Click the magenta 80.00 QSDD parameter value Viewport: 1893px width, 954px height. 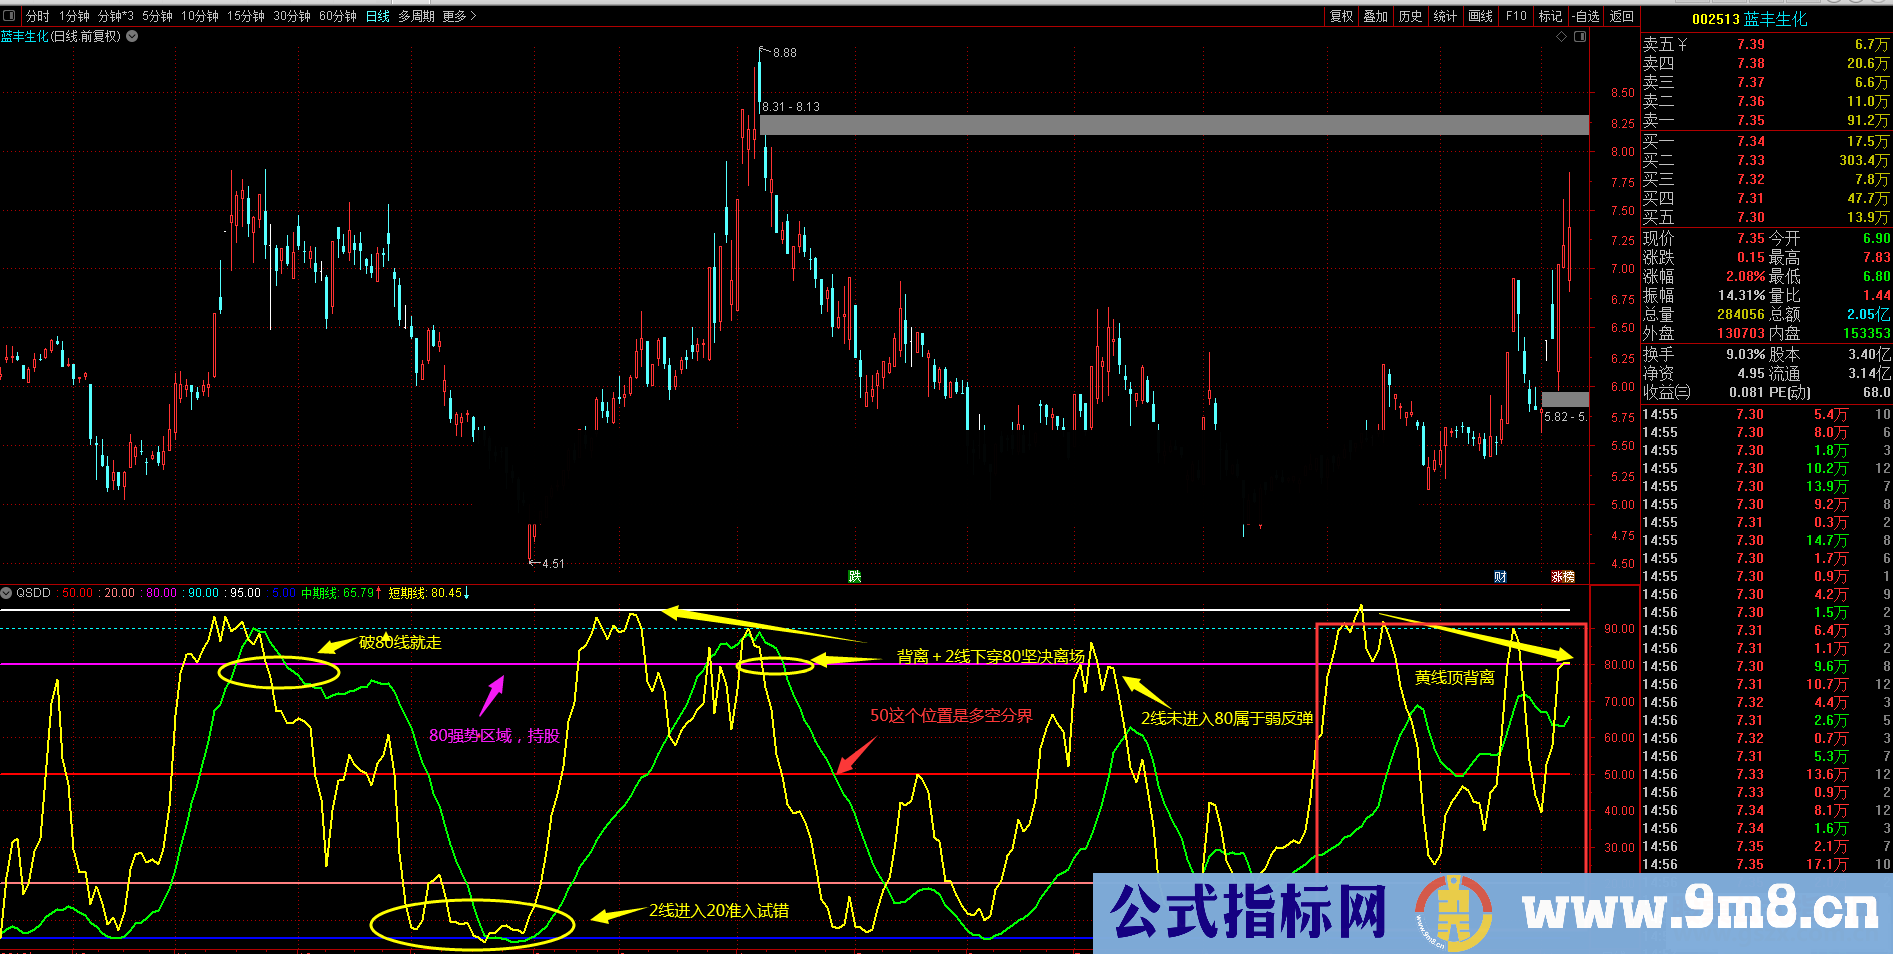pyautogui.click(x=162, y=593)
